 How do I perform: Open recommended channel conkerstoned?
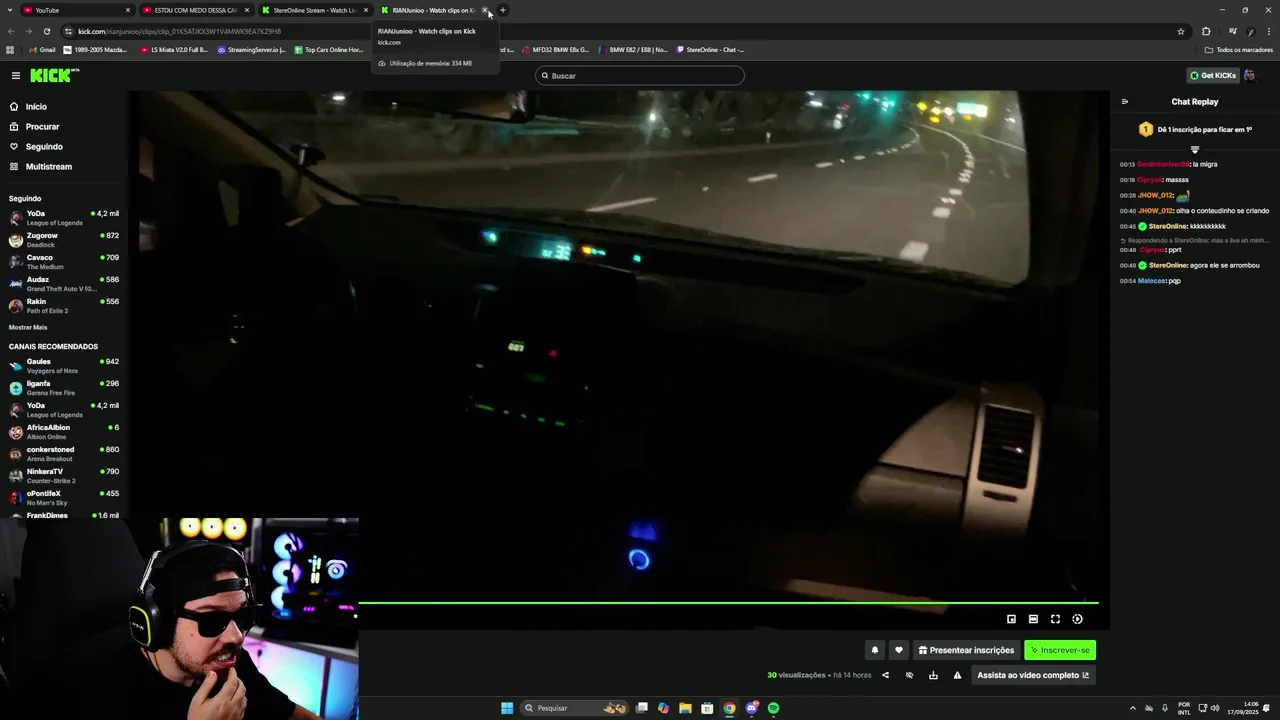click(64, 454)
